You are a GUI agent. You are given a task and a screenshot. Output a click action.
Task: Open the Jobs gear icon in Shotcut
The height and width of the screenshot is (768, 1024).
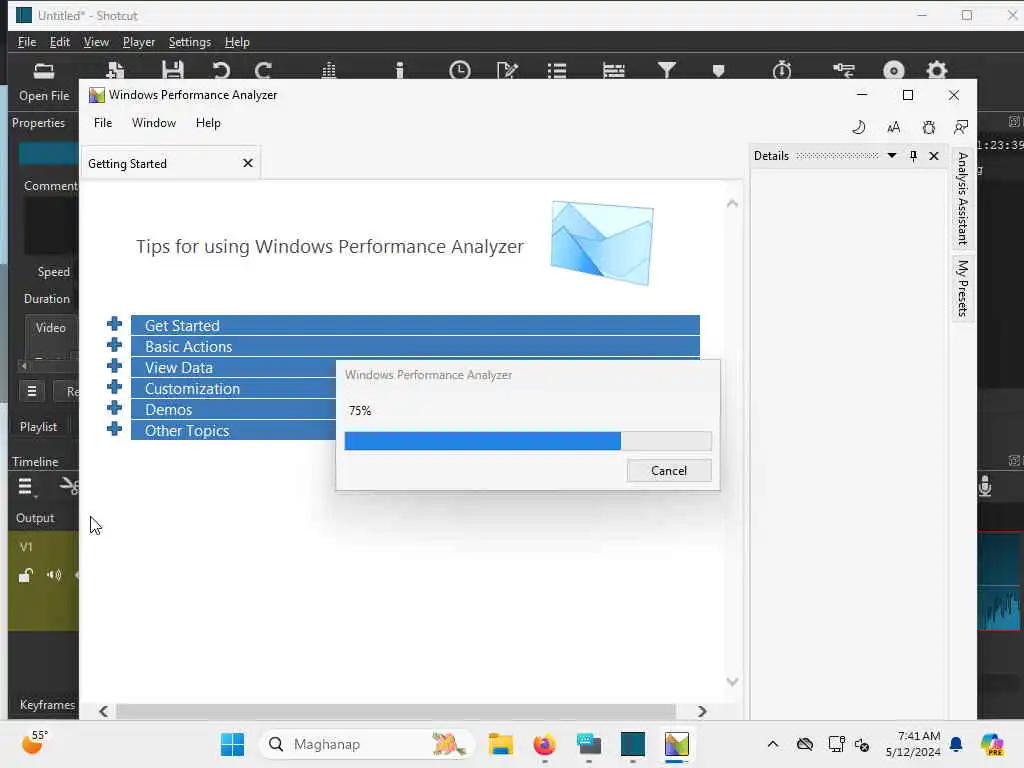click(936, 70)
